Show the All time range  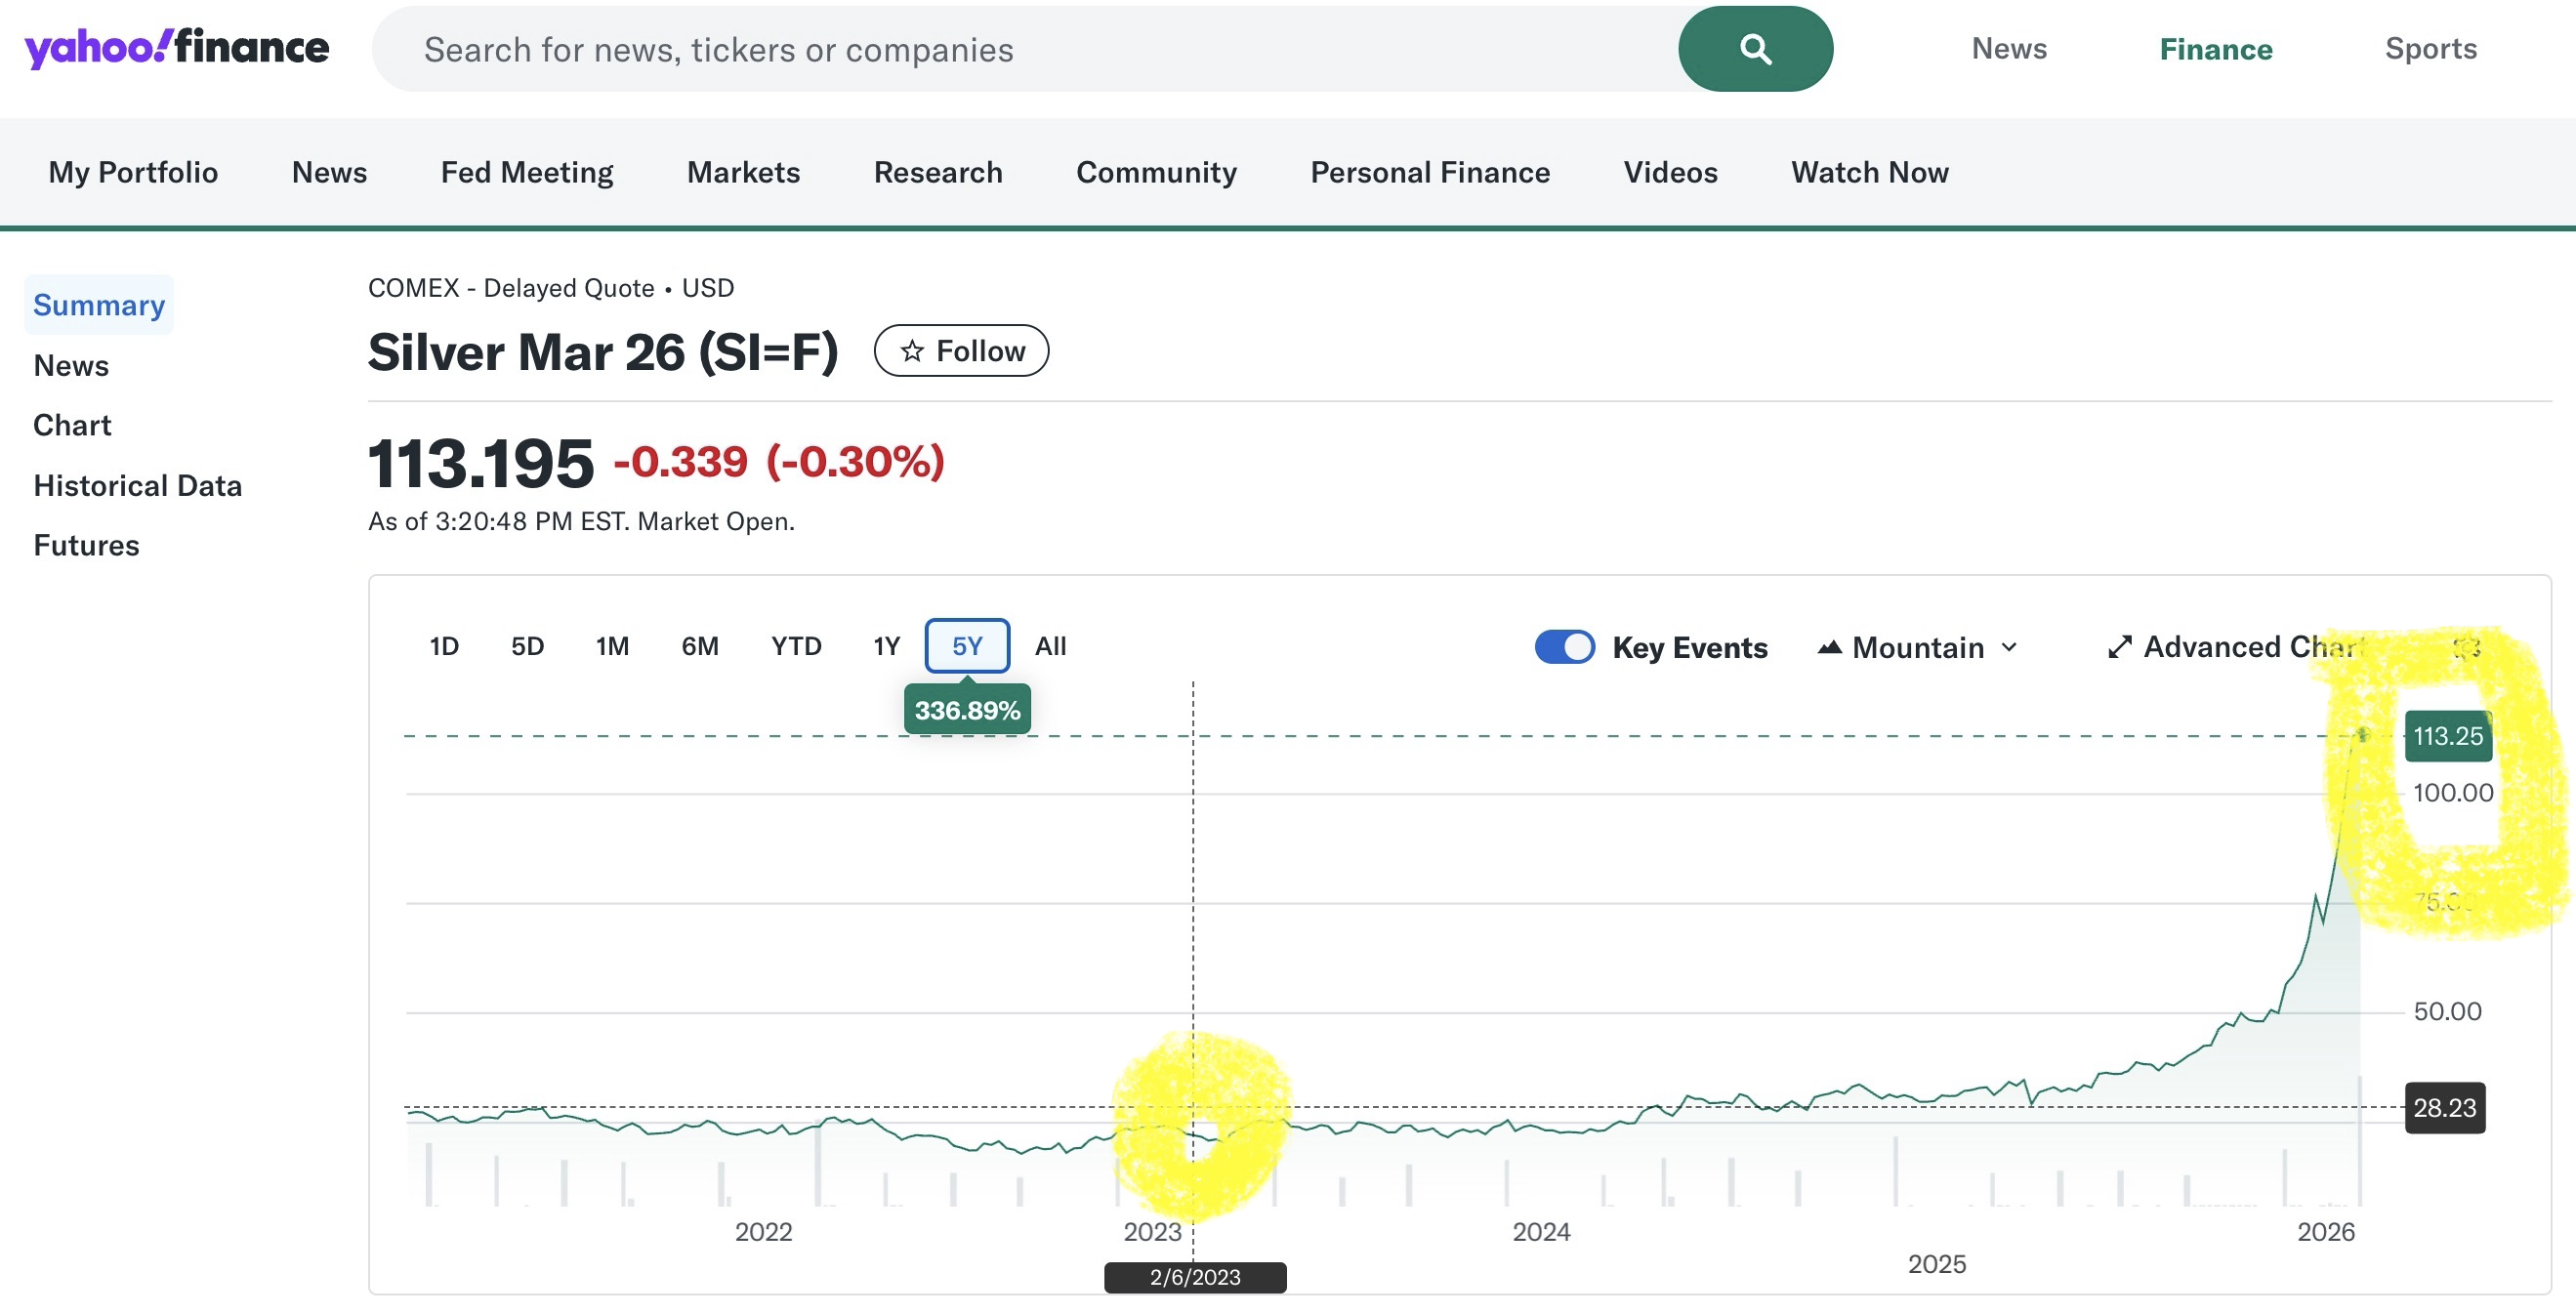pyautogui.click(x=1050, y=646)
